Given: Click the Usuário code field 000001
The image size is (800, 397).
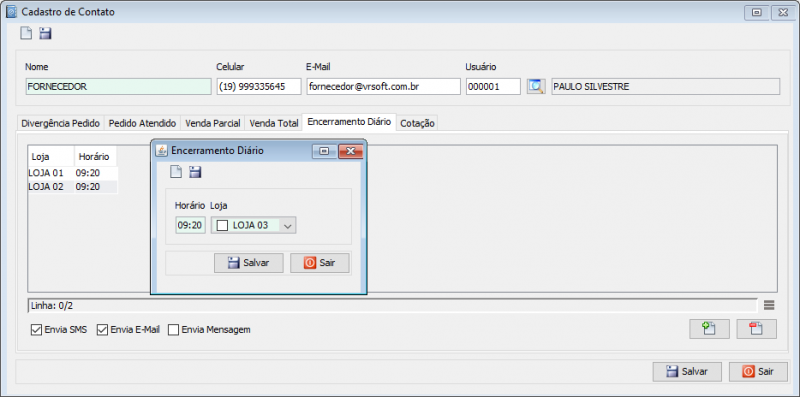Looking at the screenshot, I should click(x=493, y=86).
